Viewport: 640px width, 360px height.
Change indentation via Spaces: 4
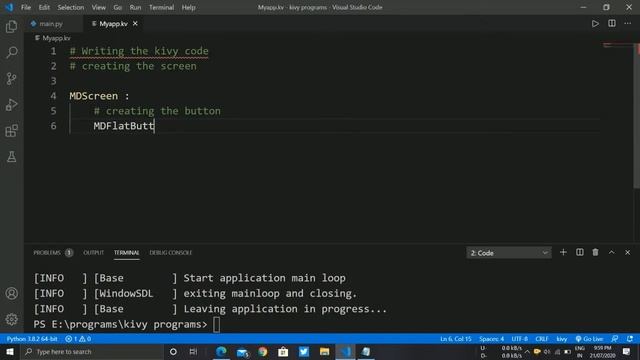[x=491, y=339]
